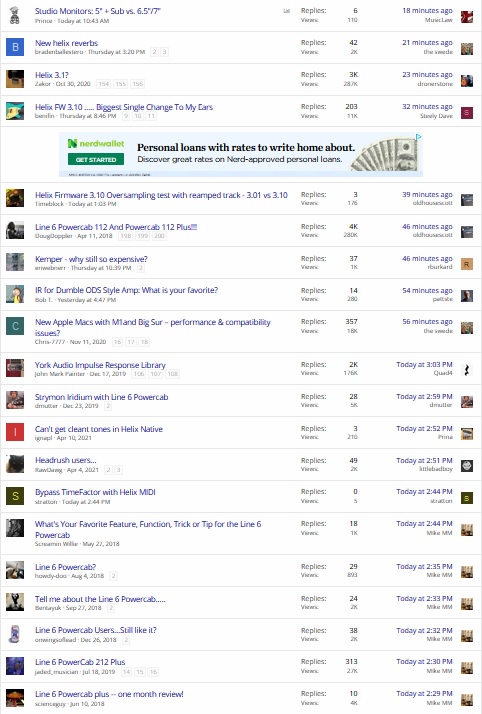Open Screamin Willie's avatar on Favorite Feature thread

(15, 528)
